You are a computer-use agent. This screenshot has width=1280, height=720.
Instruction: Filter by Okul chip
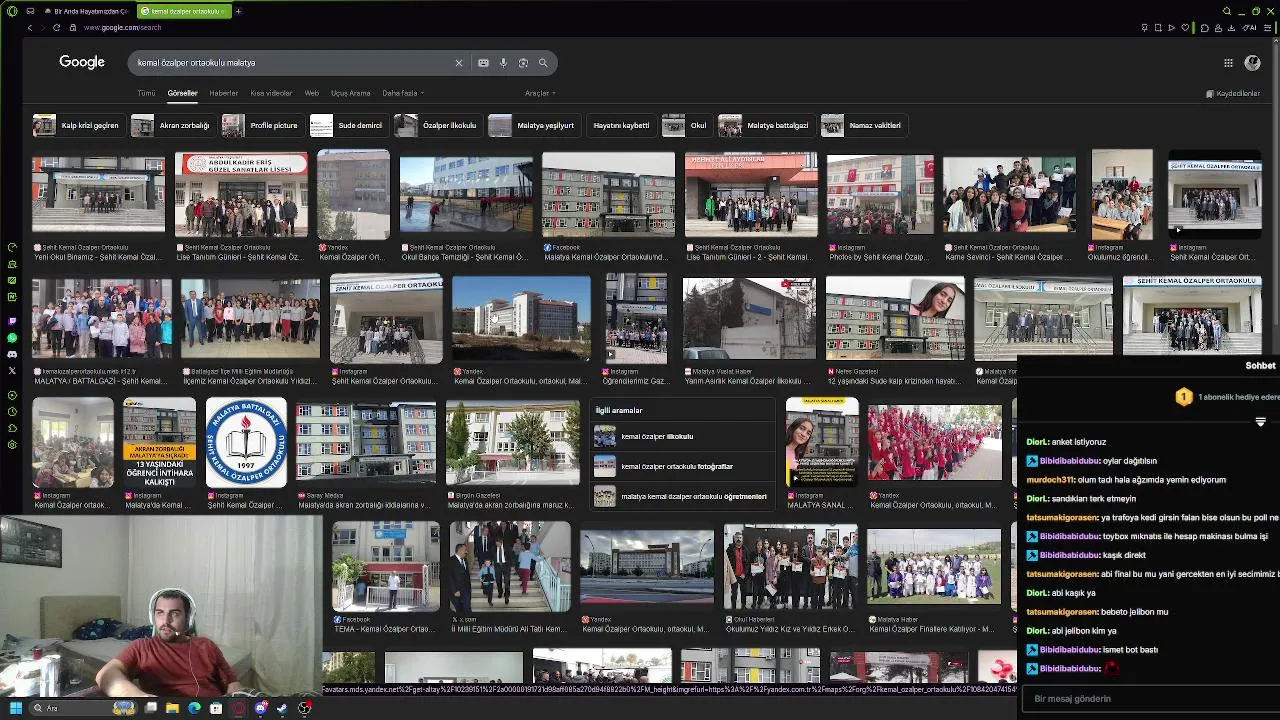686,126
